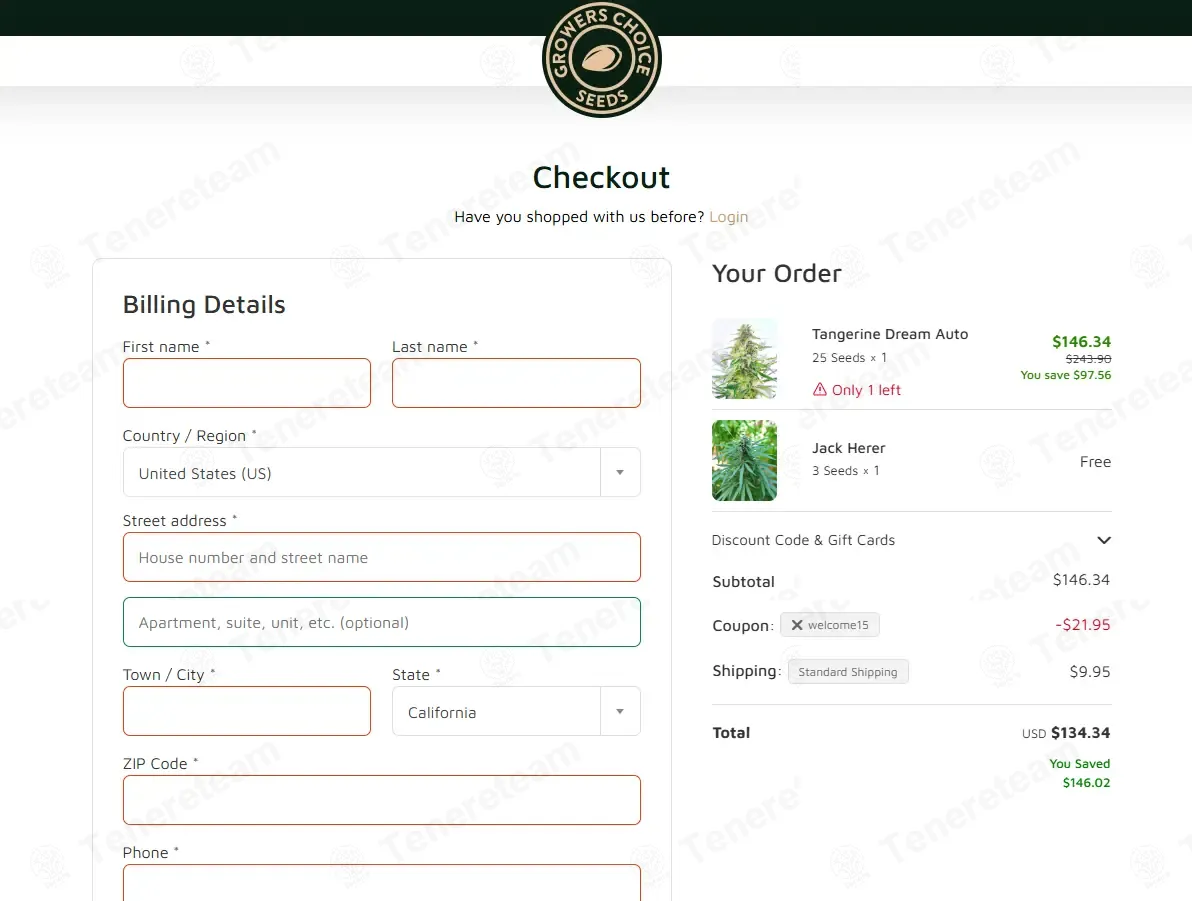Click the warning icon beside Only 1 left
Image resolution: width=1192 pixels, height=901 pixels.
820,389
